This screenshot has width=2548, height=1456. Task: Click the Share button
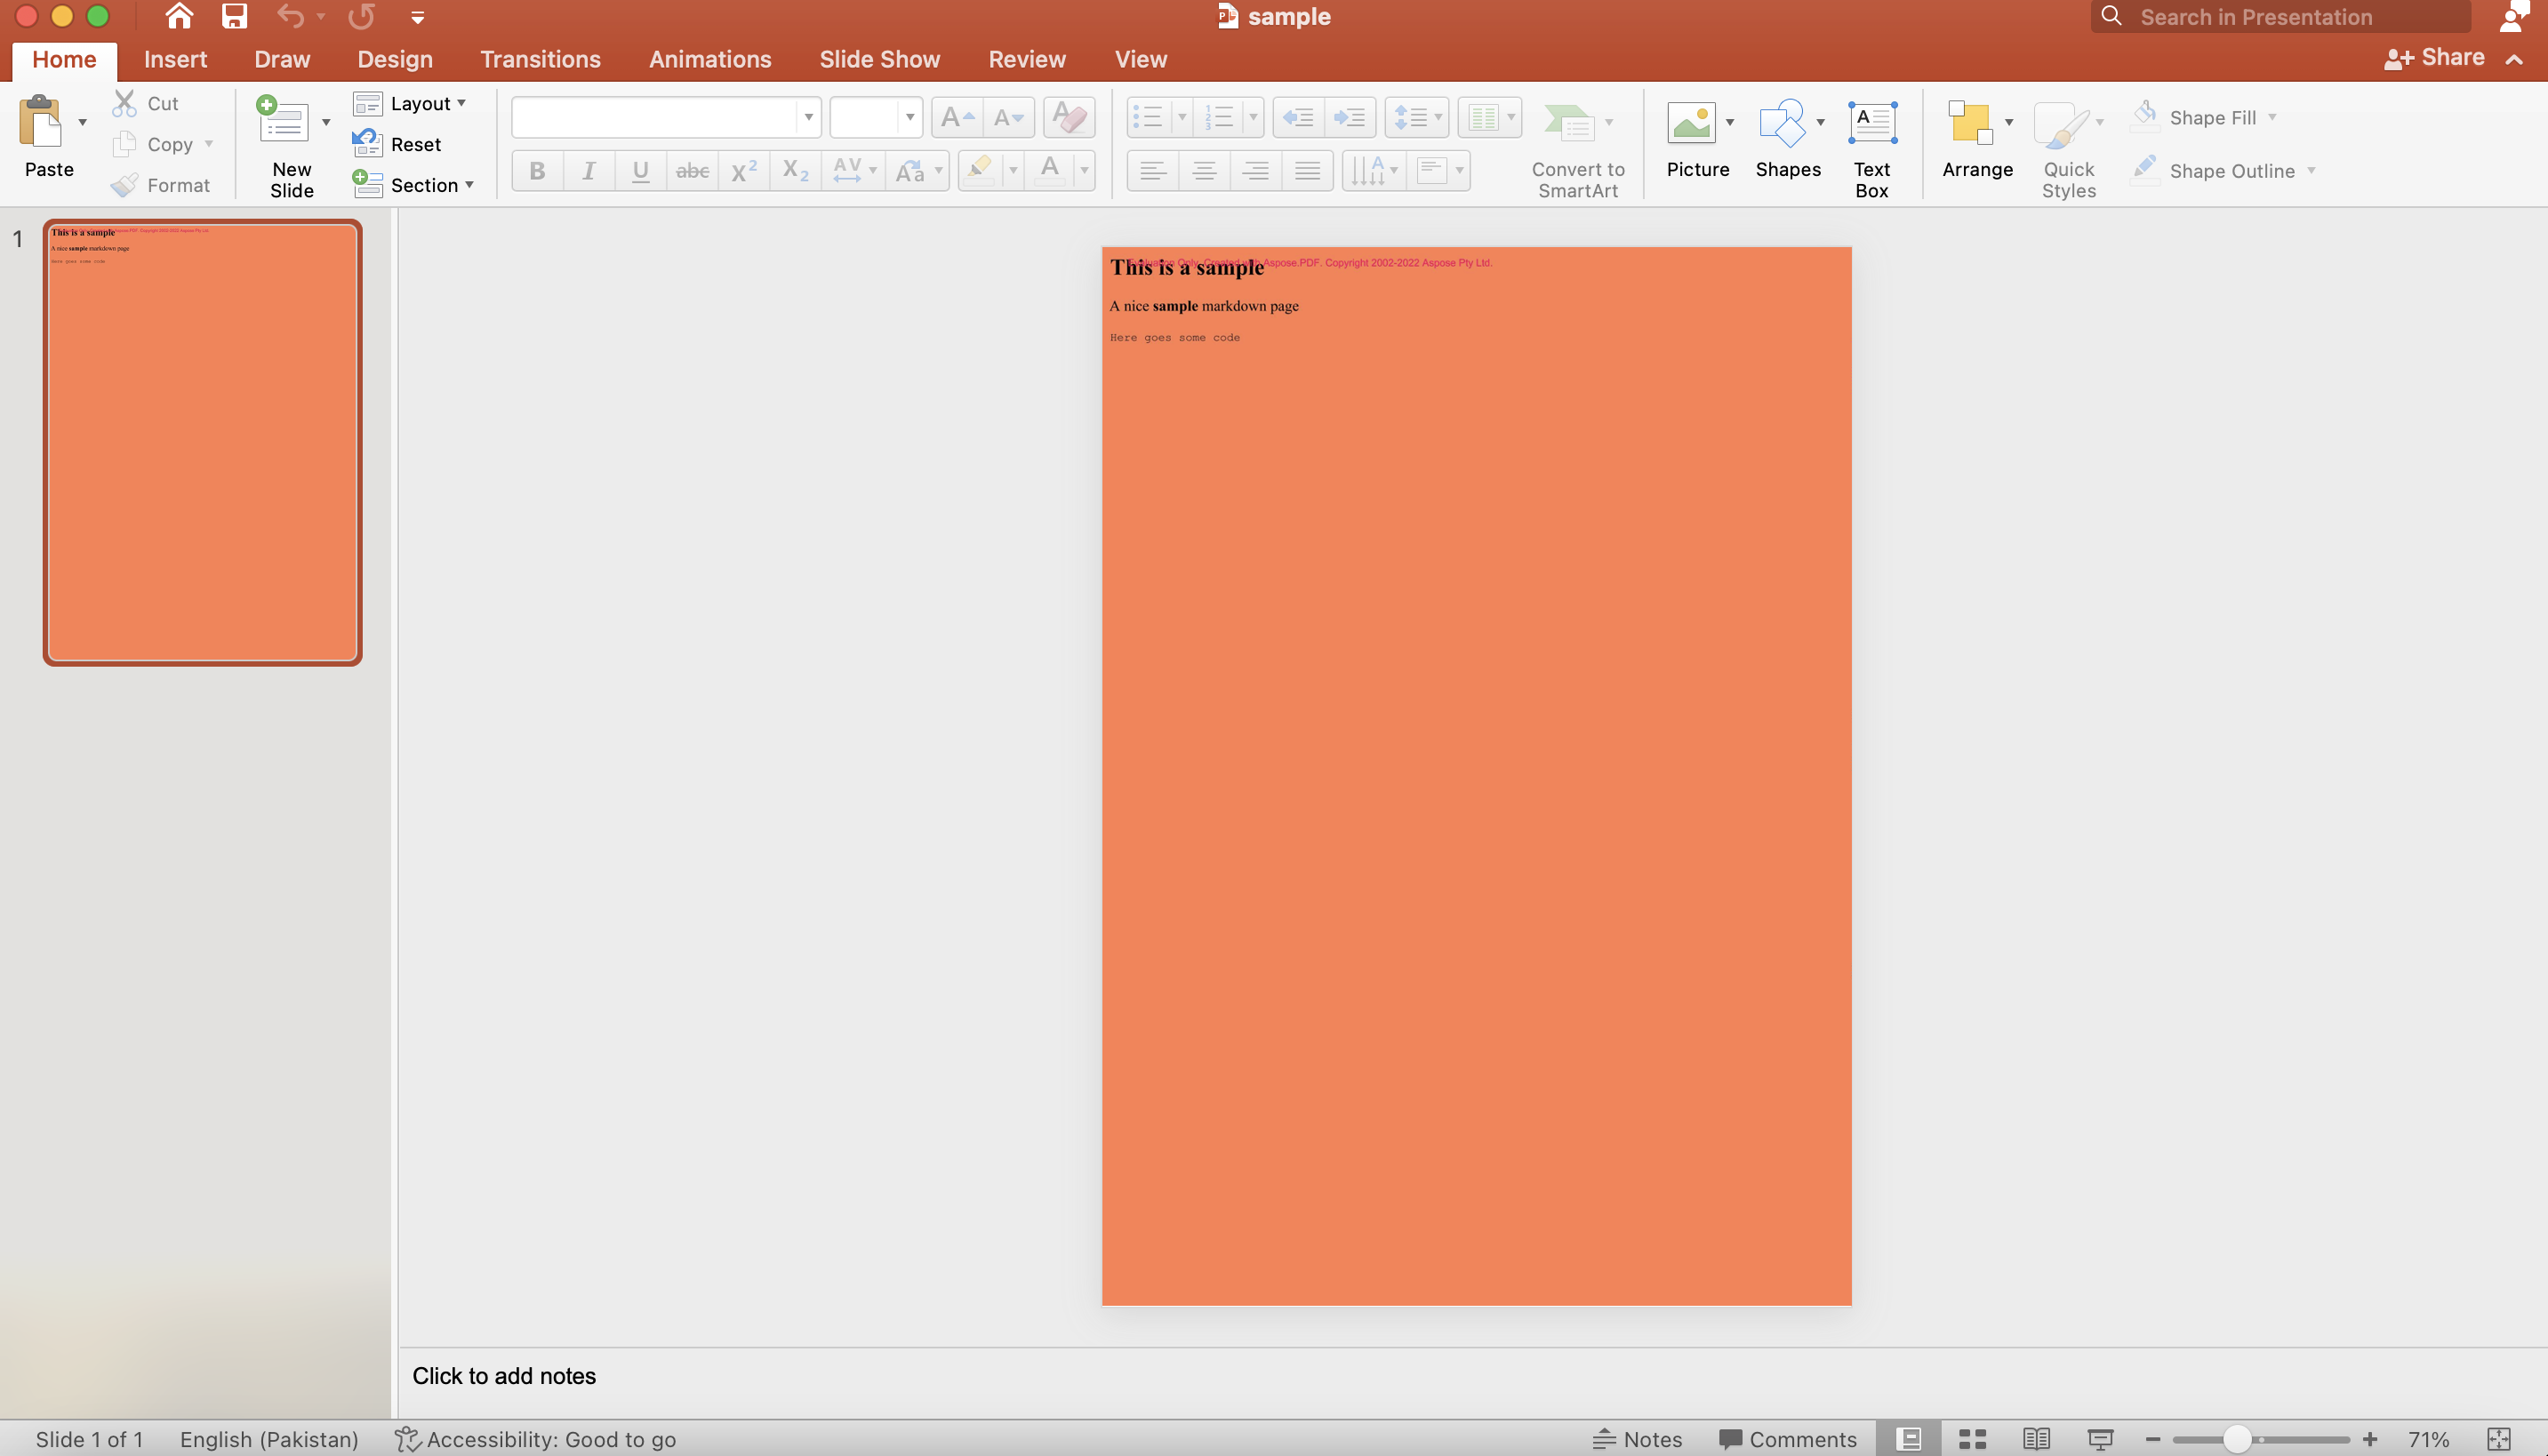[2436, 57]
